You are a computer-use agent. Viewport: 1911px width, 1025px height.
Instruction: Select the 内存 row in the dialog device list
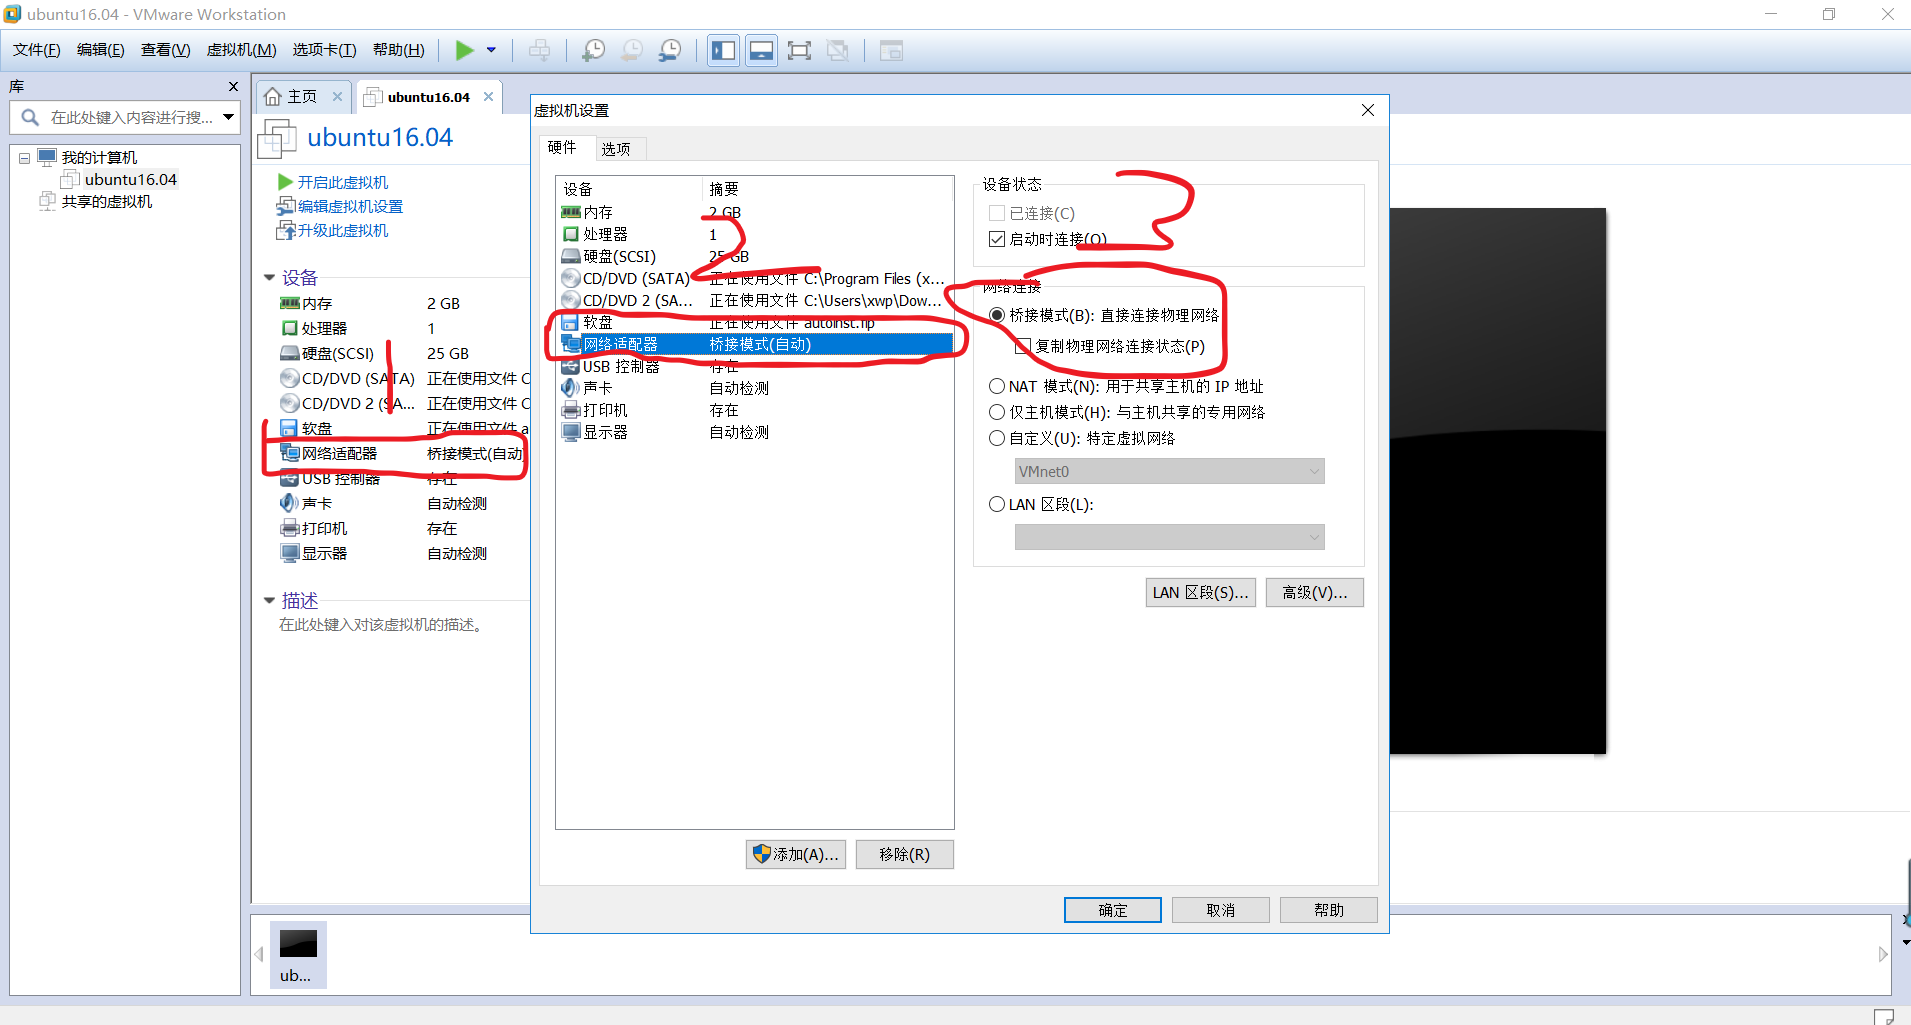pos(755,213)
